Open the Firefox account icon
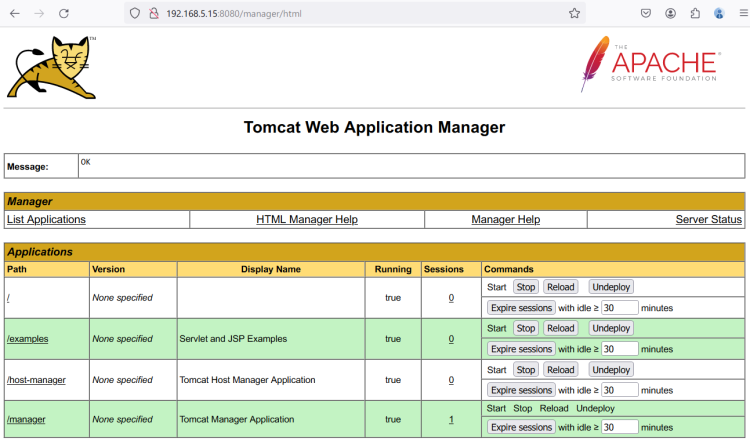Viewport: 750px width, 445px height. [671, 13]
